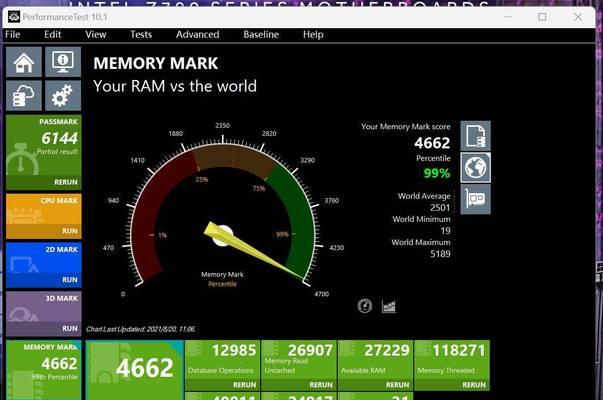Click the 27229 Available RAM score
The image size is (603, 400).
tap(387, 350)
